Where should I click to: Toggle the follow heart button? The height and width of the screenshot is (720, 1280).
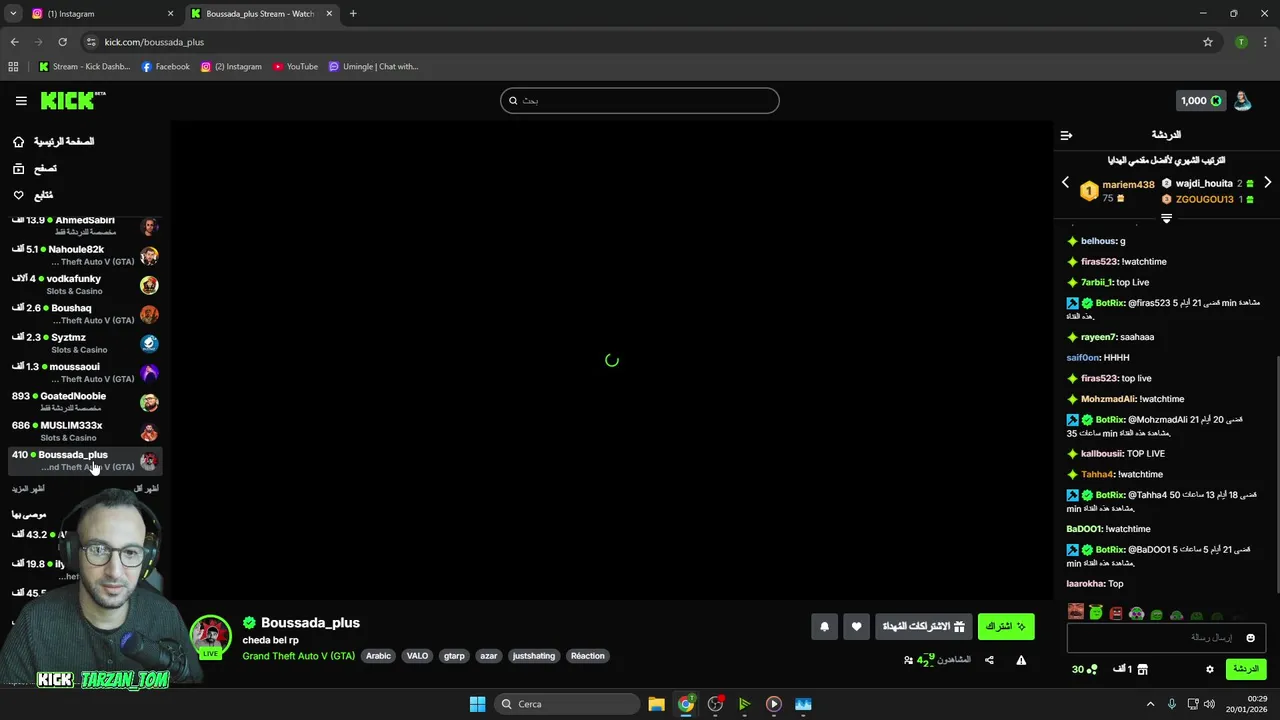click(856, 627)
